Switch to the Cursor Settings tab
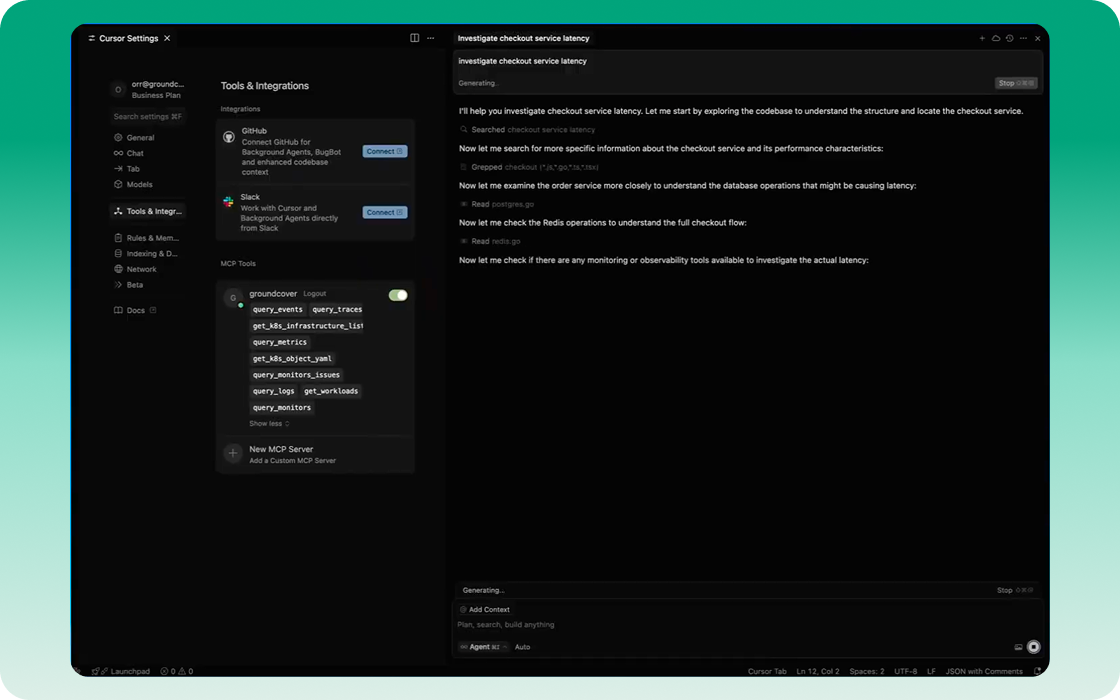1120x700 pixels. click(129, 39)
